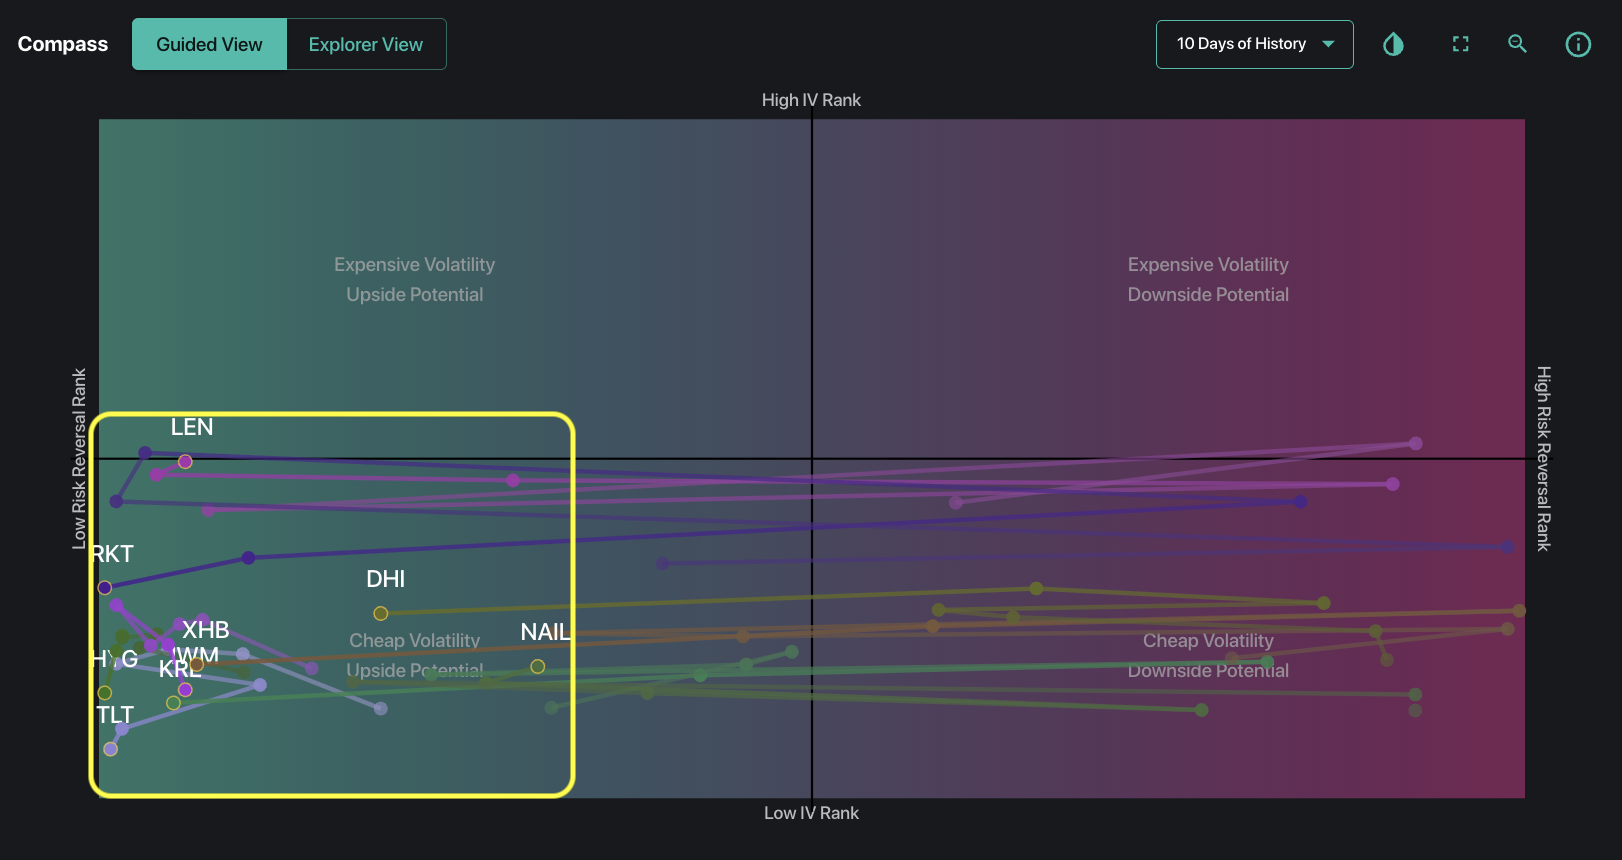Viewport: 1622px width, 860px height.
Task: Select the XHB ticker label
Action: coord(206,630)
